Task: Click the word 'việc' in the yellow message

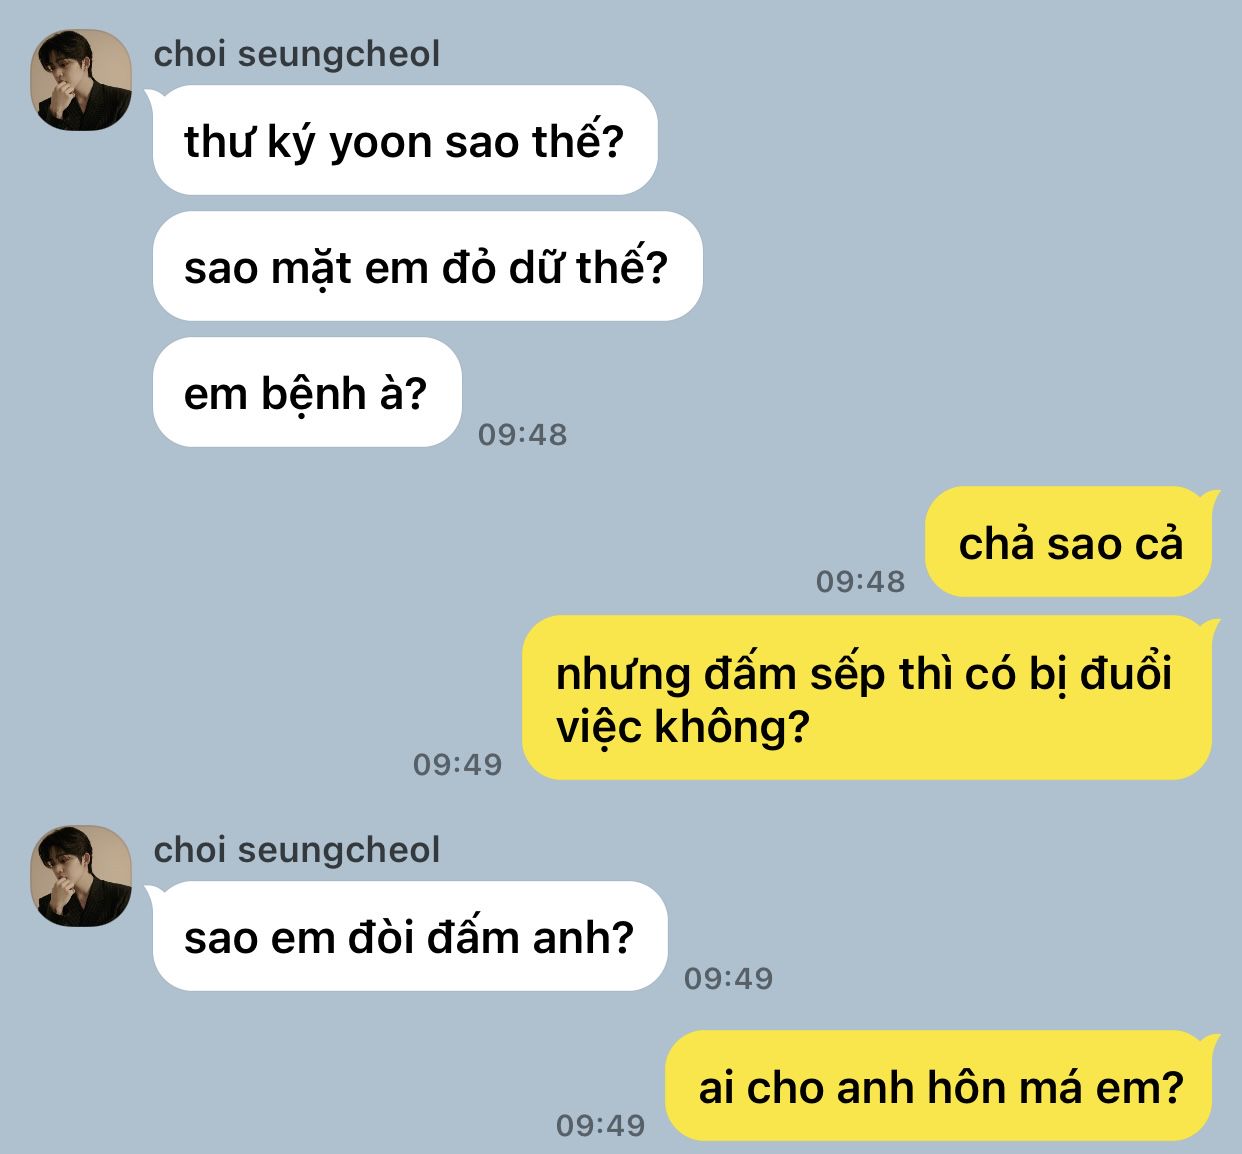Action: [599, 727]
